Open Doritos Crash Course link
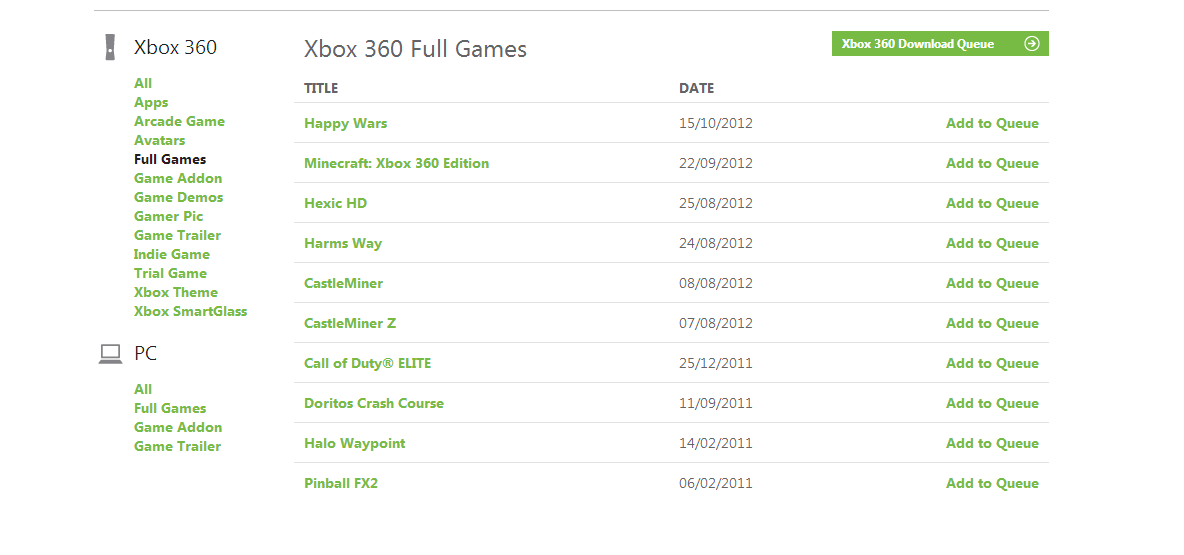 click(x=374, y=403)
